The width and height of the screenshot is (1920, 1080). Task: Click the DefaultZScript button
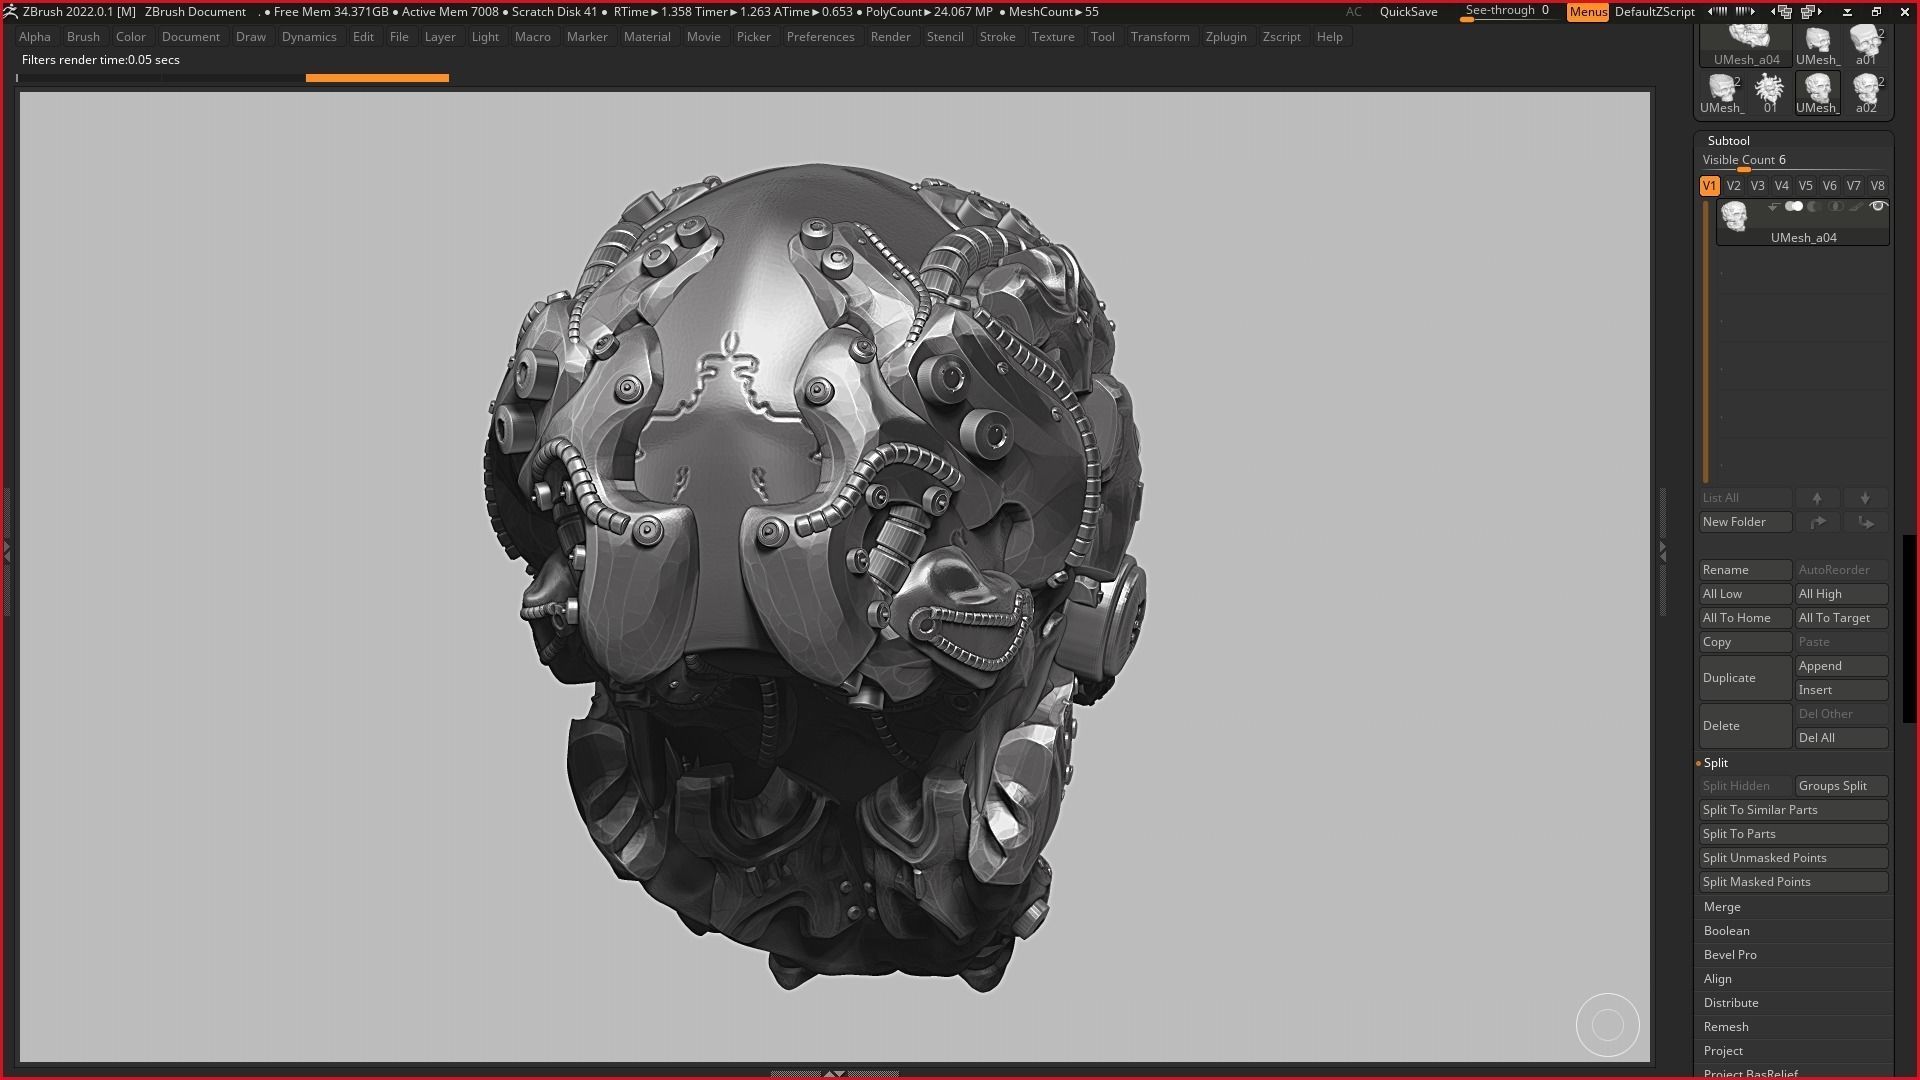pyautogui.click(x=1654, y=12)
